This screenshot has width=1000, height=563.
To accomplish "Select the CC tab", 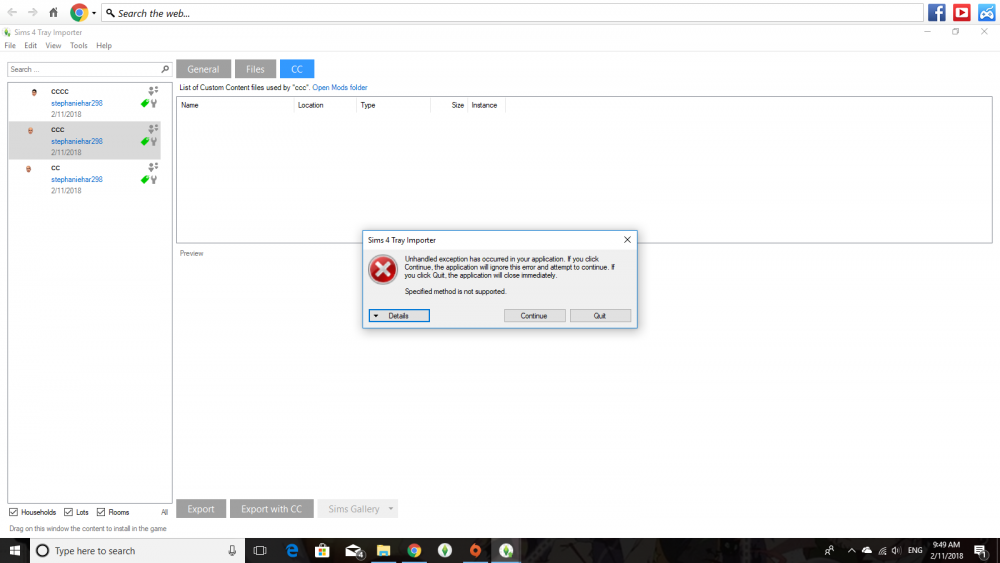I will (297, 69).
